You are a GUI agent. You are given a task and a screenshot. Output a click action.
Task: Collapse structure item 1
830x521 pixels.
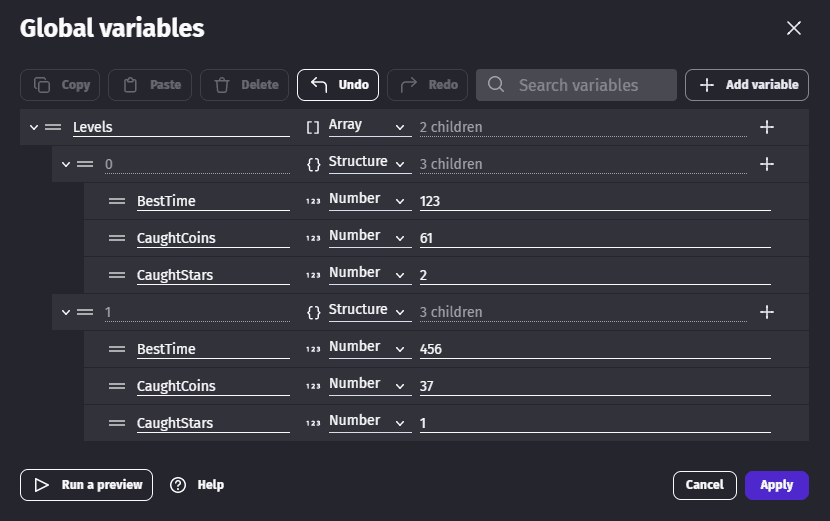[x=66, y=312]
